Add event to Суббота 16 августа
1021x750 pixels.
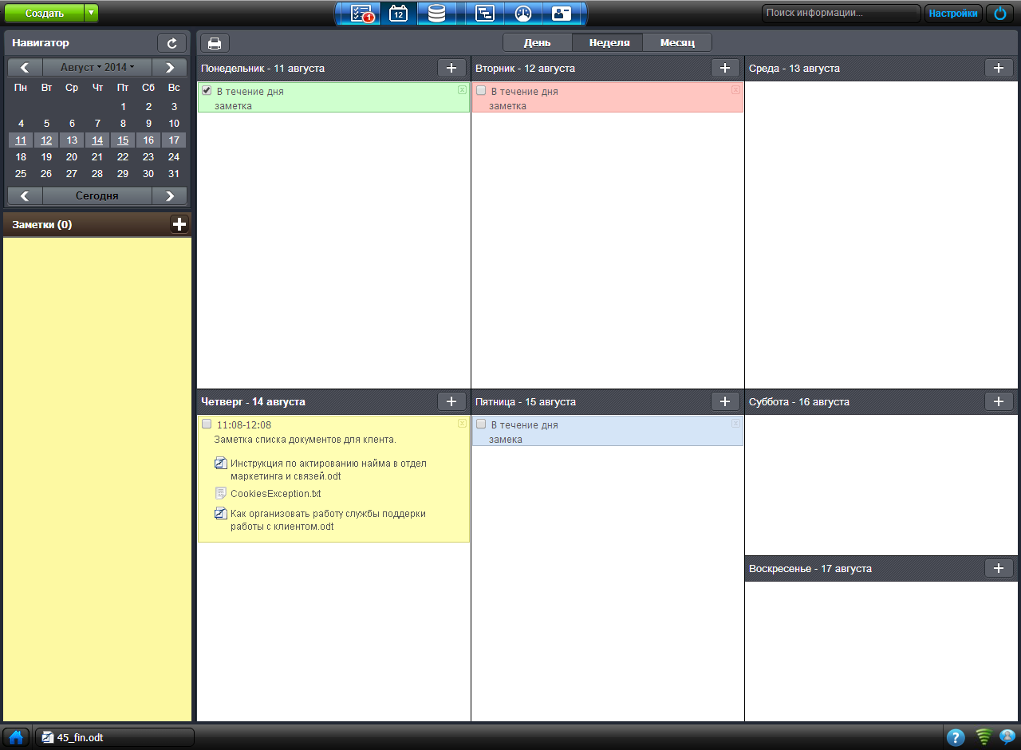(x=998, y=402)
